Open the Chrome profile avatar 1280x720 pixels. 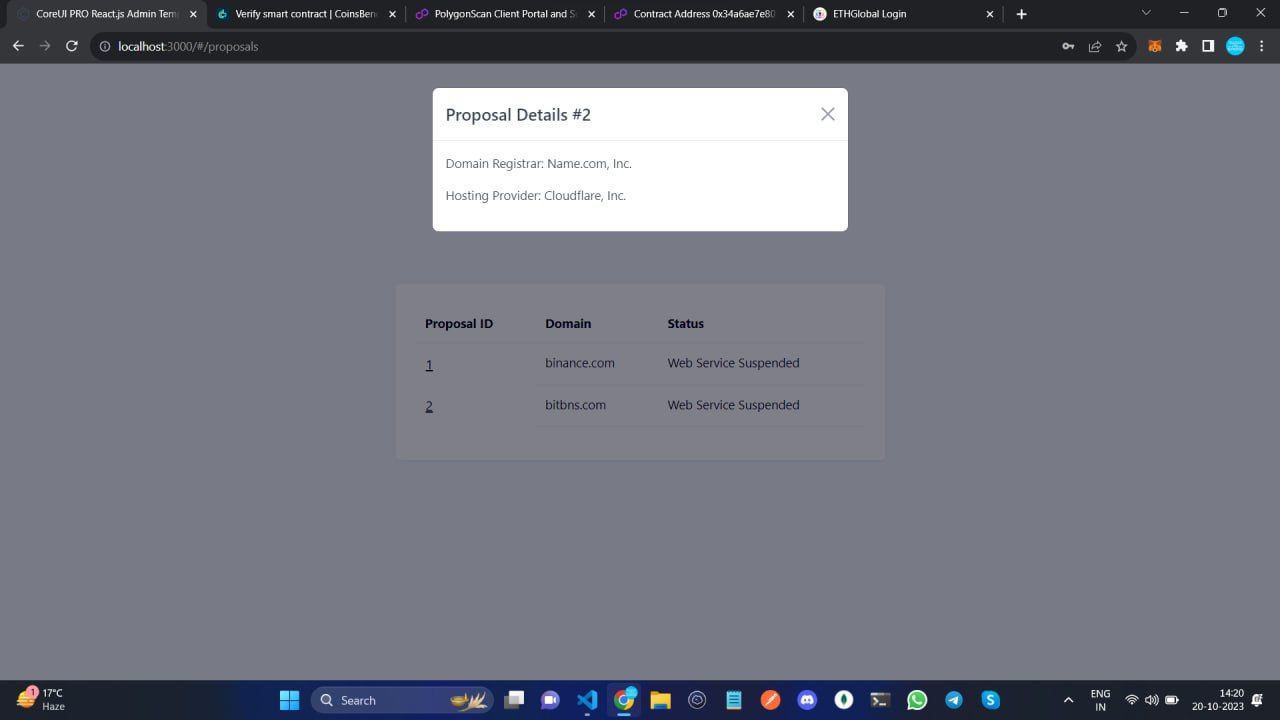(x=1235, y=46)
